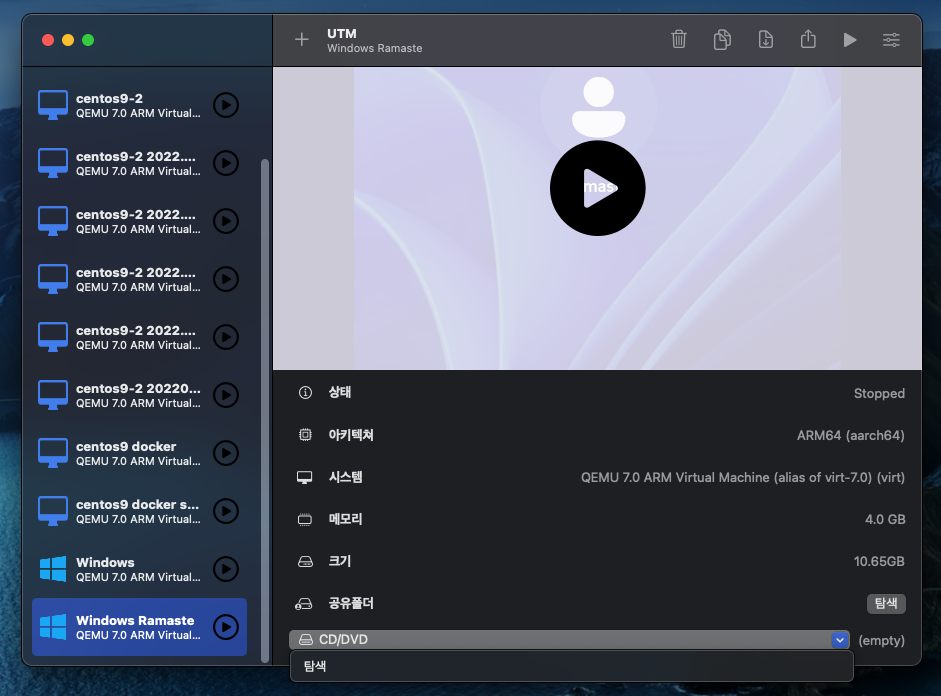Start the centos9 docker s... VM play button
This screenshot has width=941, height=696.
226,511
